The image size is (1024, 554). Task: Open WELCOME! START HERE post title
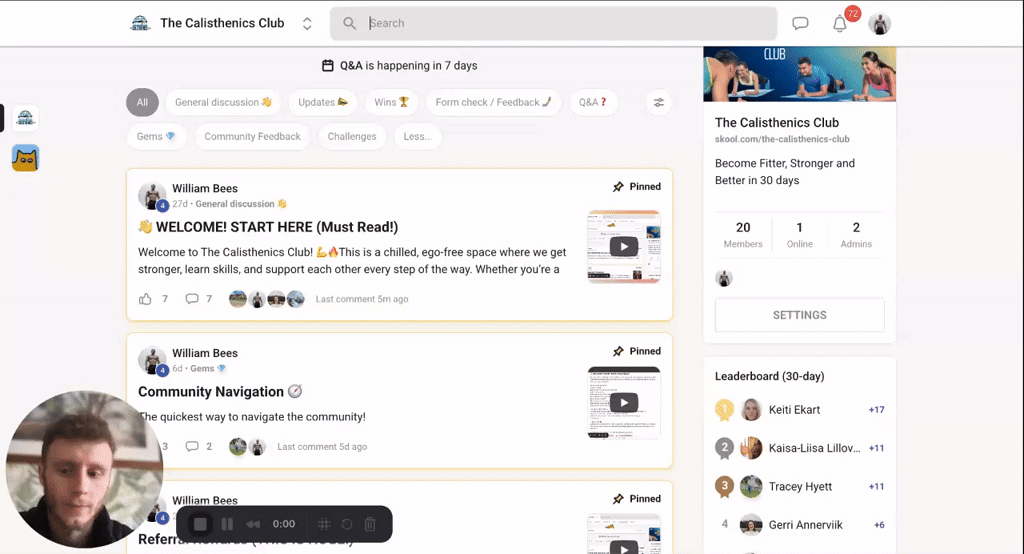(x=268, y=227)
